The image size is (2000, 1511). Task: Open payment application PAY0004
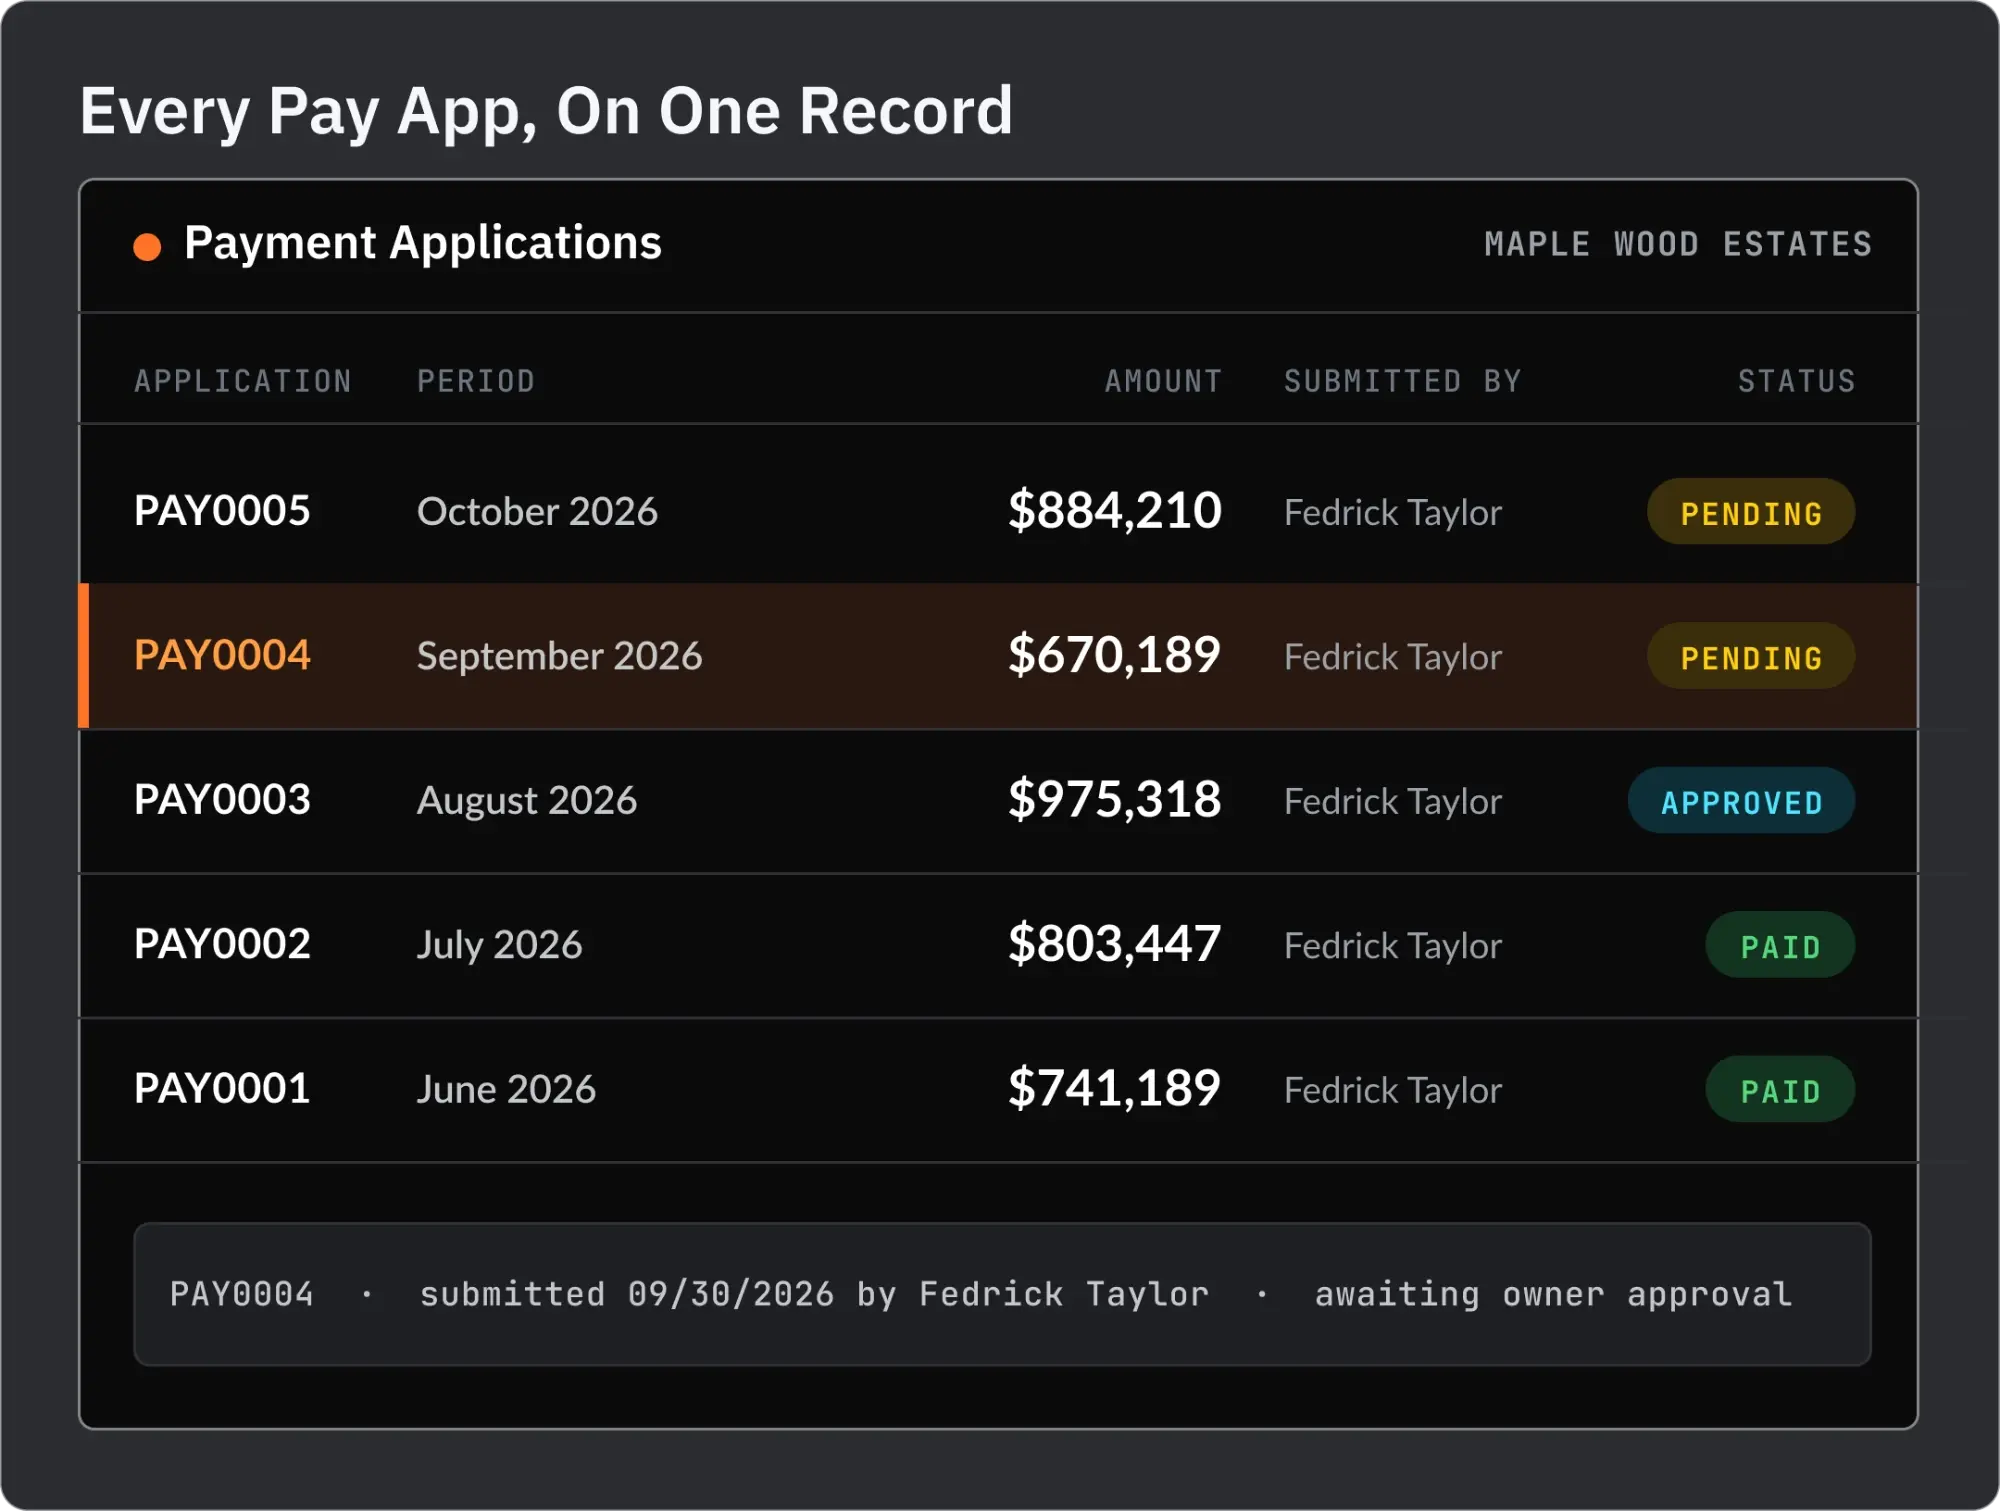click(x=222, y=655)
